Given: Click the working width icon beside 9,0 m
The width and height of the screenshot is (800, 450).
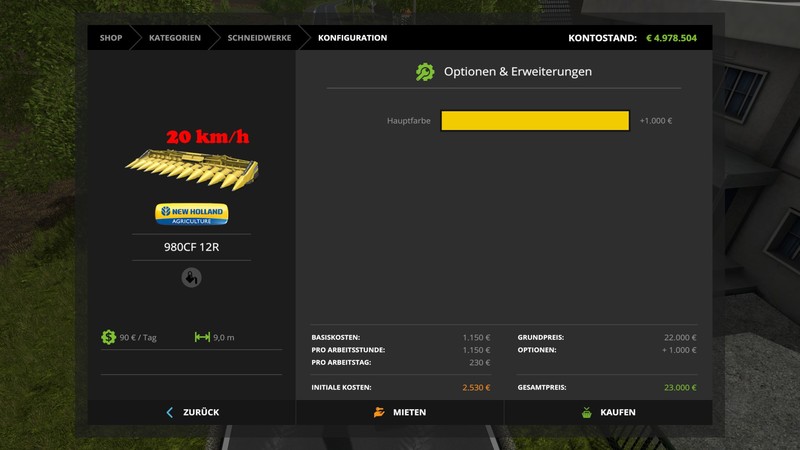Looking at the screenshot, I should [202, 337].
